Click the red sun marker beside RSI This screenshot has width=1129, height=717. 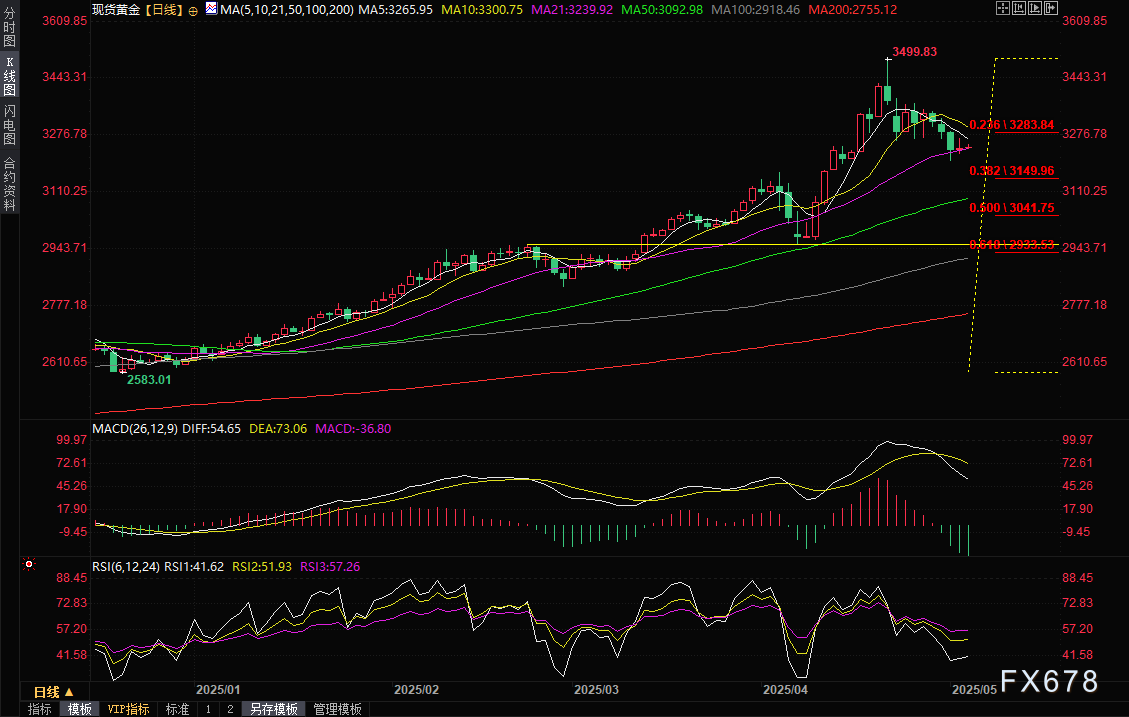tap(29, 565)
